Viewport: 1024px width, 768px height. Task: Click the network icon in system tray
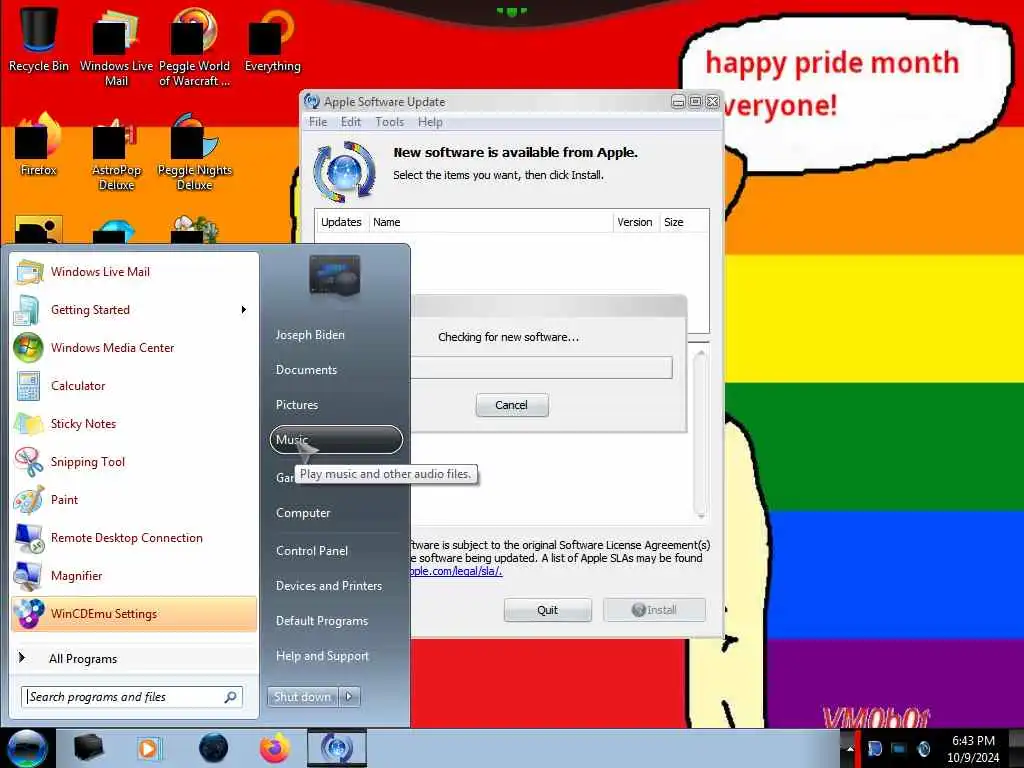coord(899,749)
